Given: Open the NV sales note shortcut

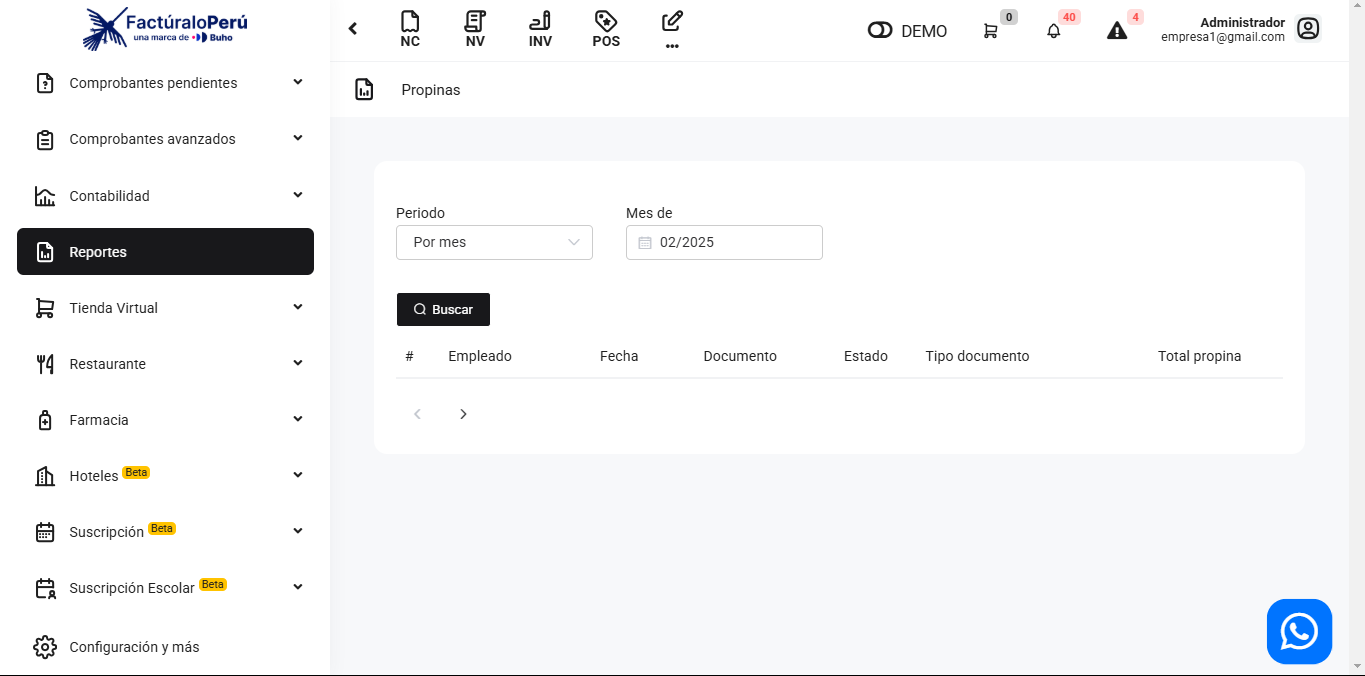Looking at the screenshot, I should coord(475,29).
